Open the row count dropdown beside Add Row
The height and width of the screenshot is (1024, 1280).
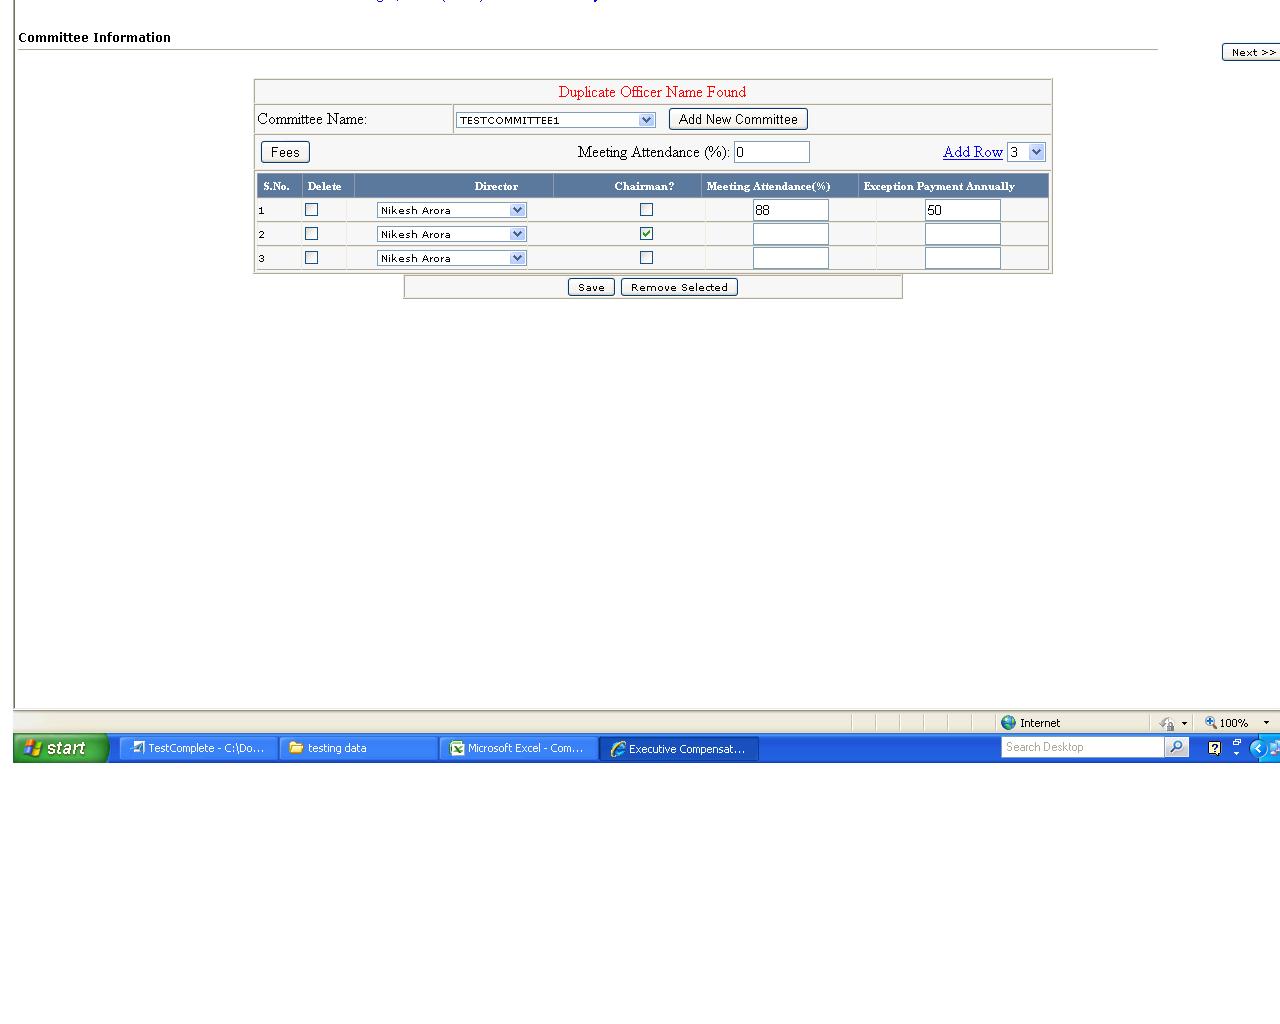(1026, 152)
